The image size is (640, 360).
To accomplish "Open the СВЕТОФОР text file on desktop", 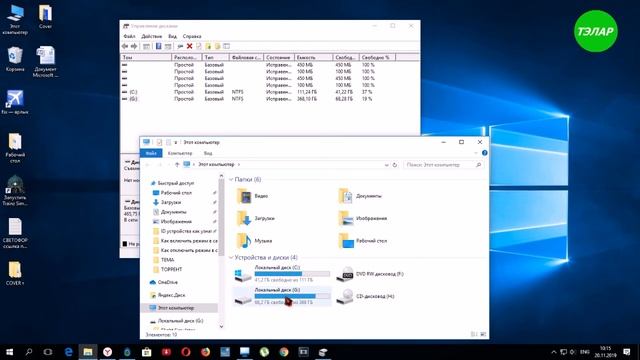I will tap(15, 233).
